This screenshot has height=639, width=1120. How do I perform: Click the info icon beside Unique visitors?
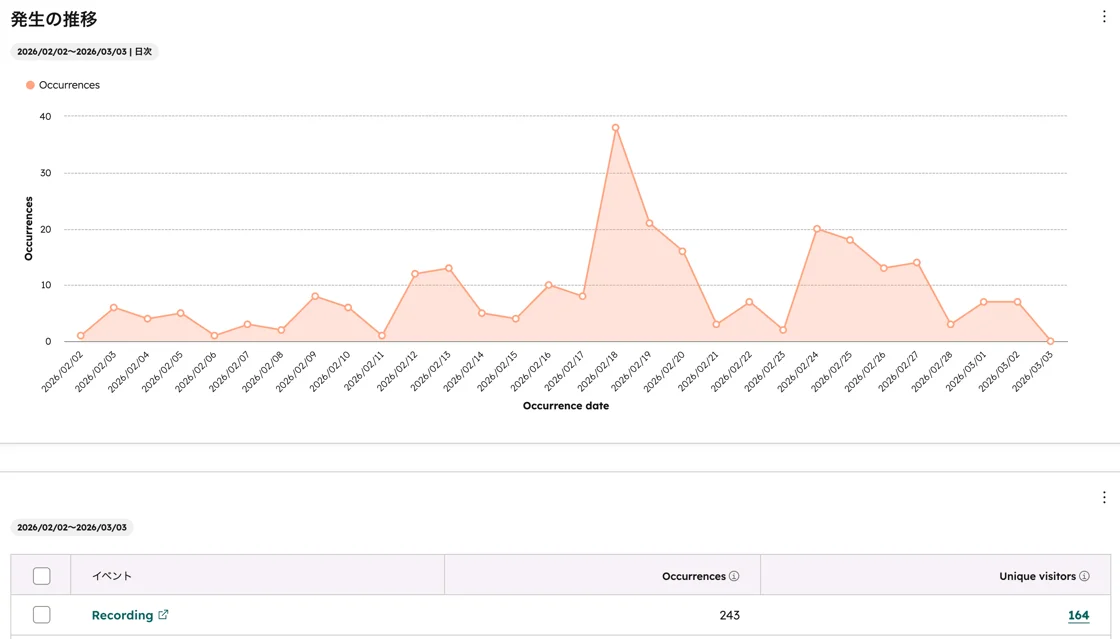pos(1084,576)
